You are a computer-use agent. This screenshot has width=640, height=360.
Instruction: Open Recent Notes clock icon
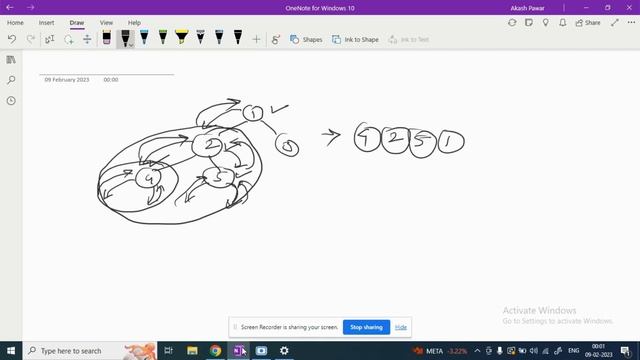(x=11, y=100)
